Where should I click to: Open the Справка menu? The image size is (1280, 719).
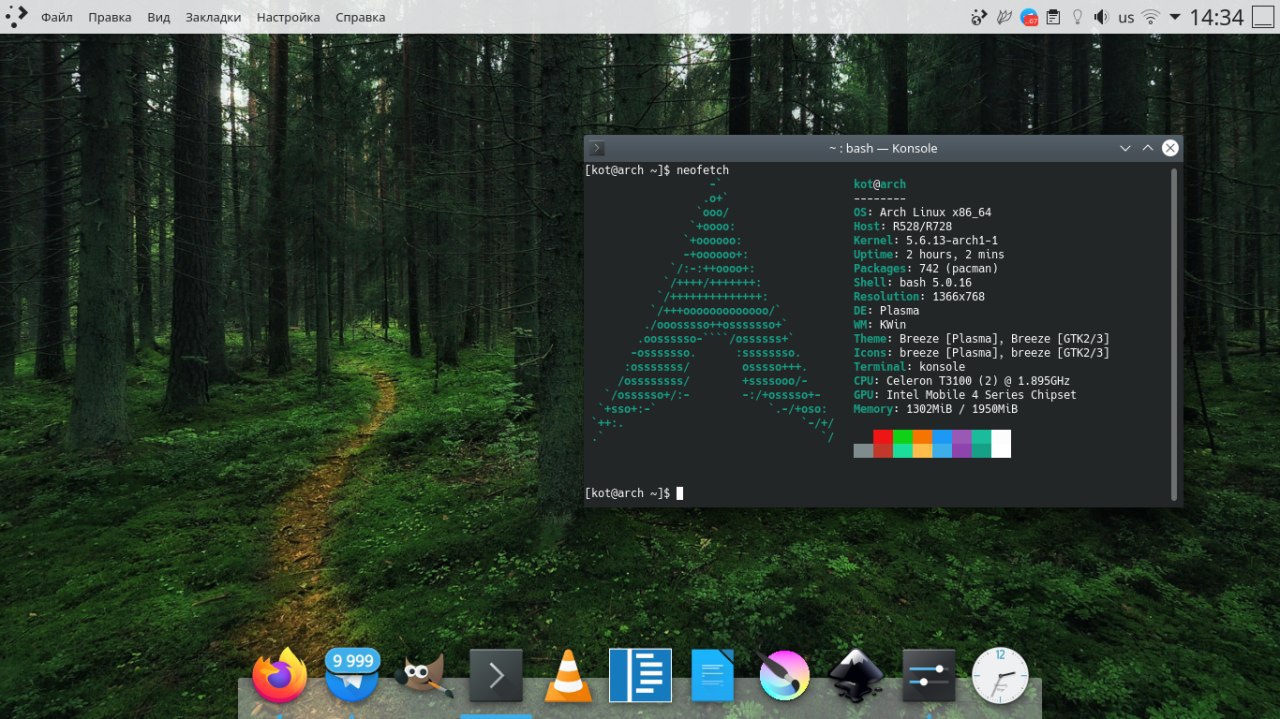click(360, 17)
